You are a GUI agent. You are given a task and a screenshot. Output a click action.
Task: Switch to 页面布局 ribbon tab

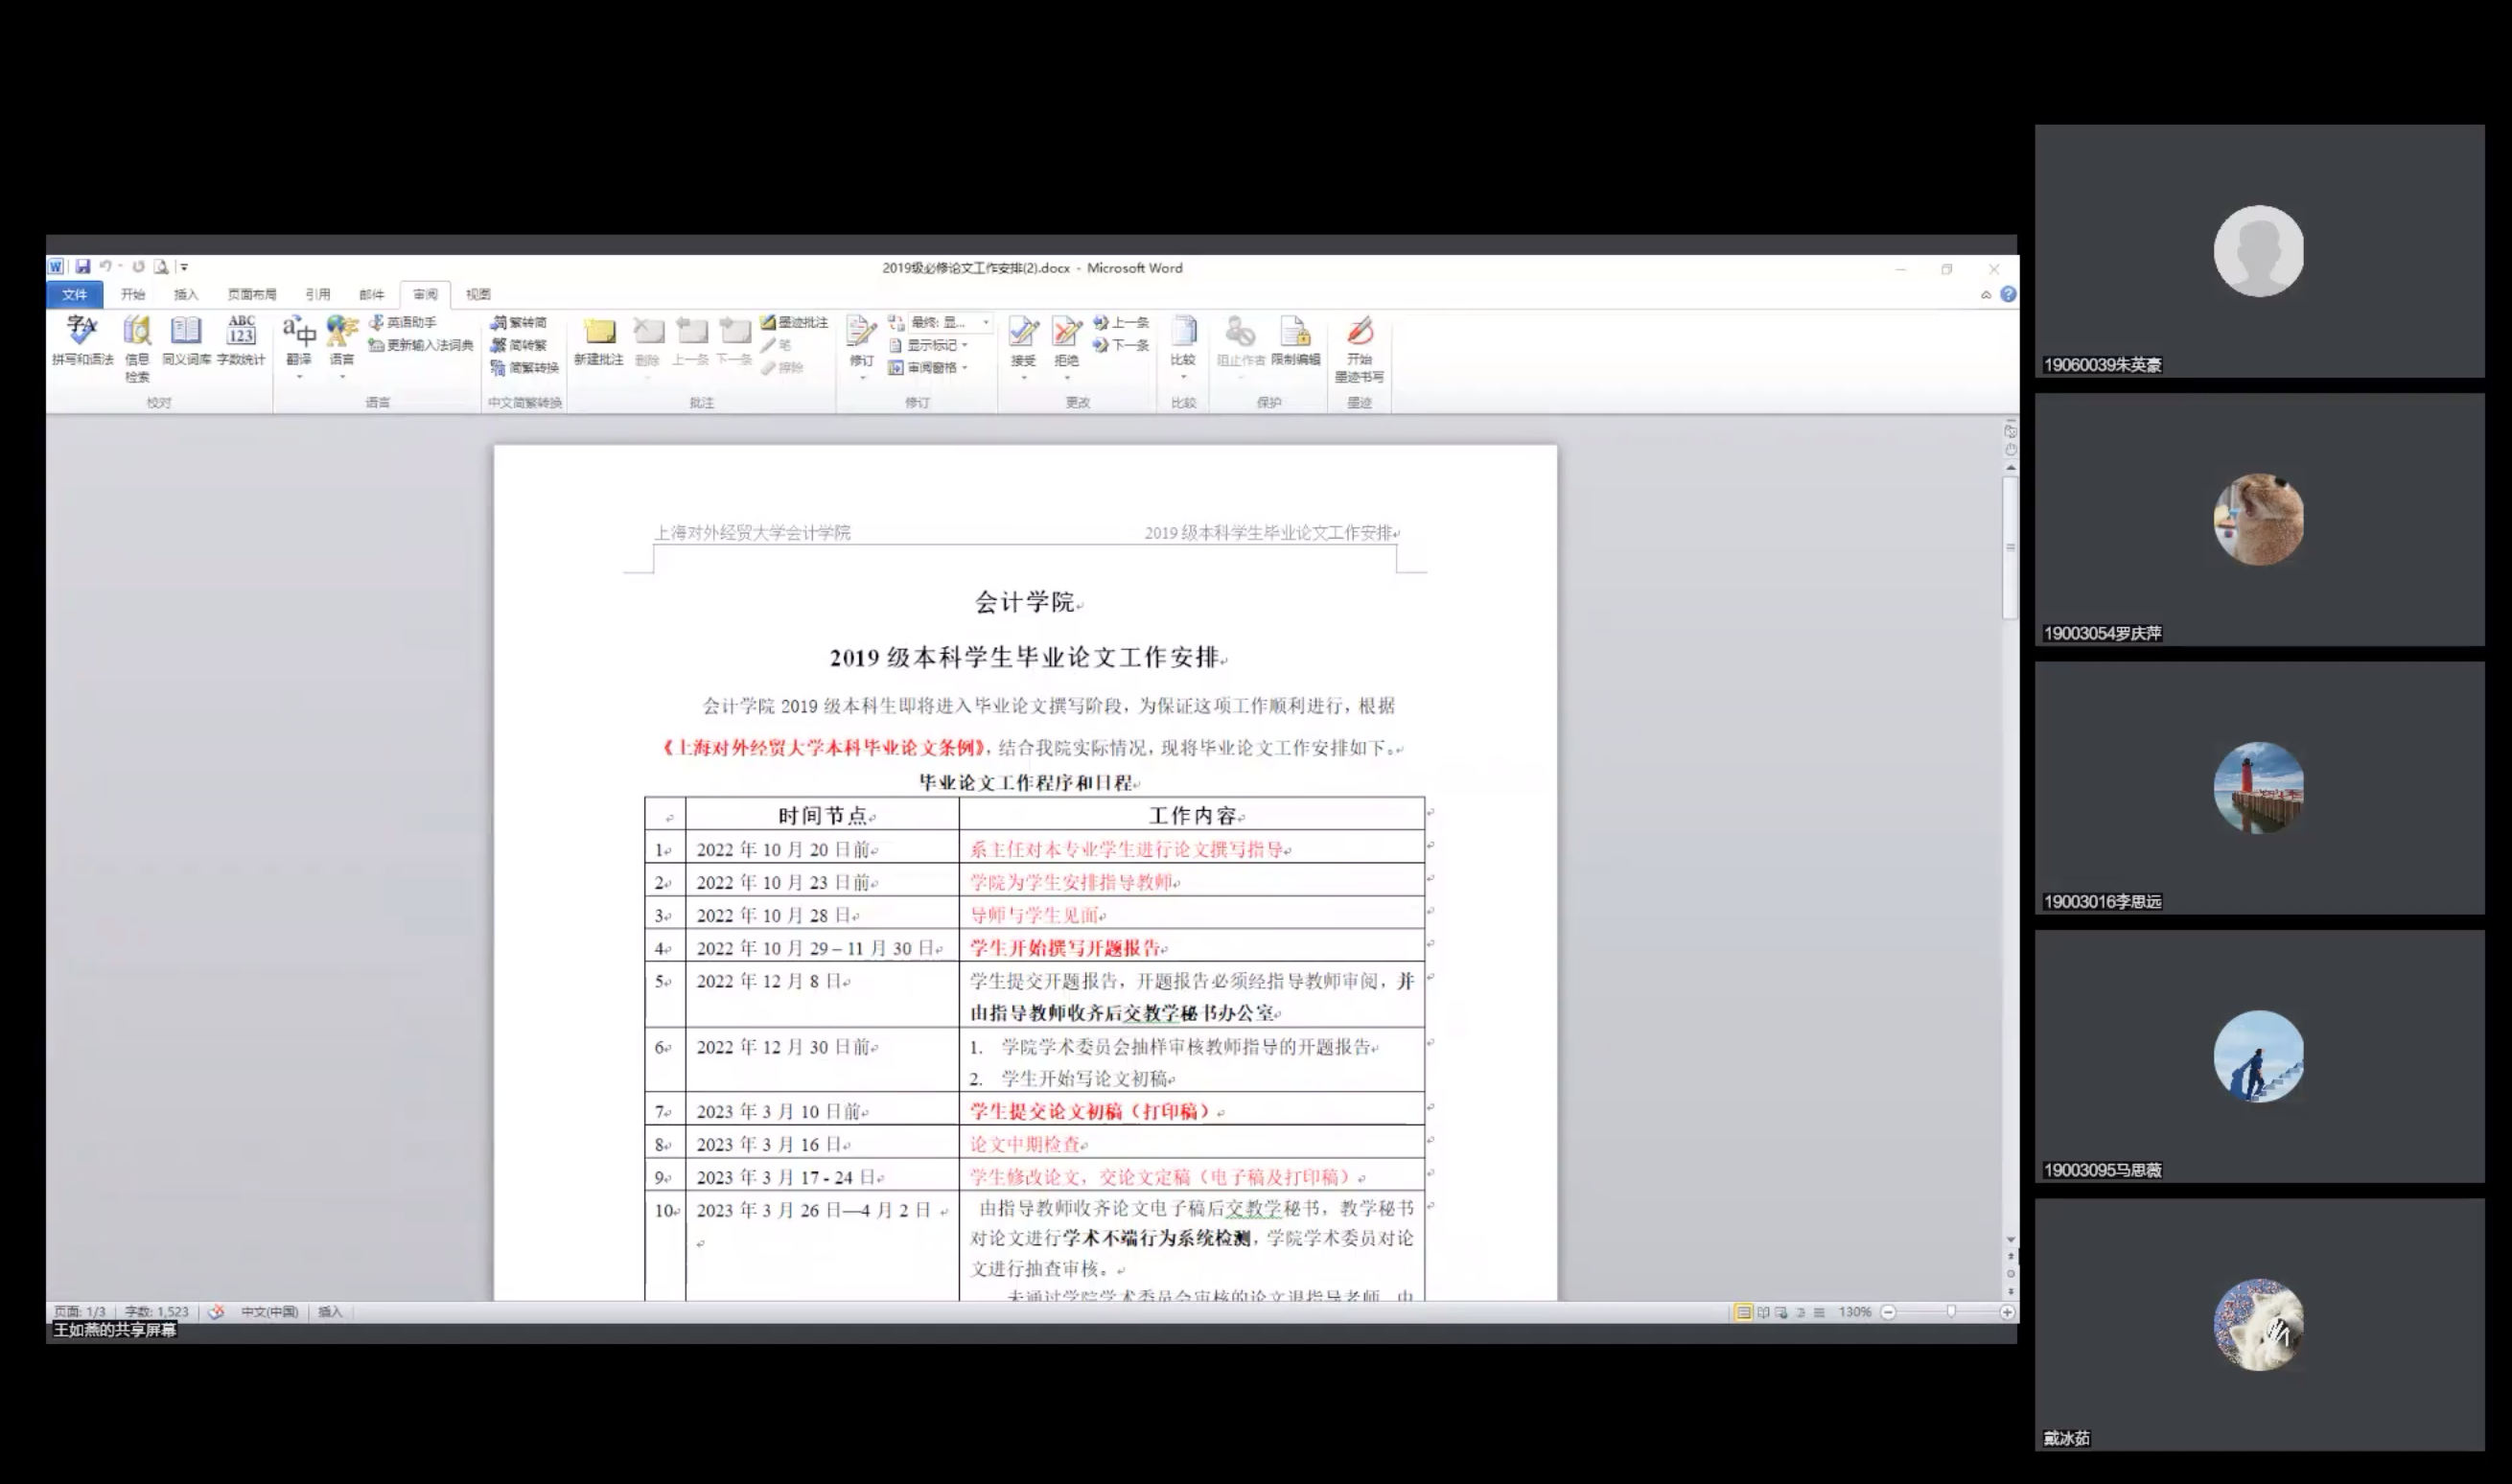click(x=251, y=294)
